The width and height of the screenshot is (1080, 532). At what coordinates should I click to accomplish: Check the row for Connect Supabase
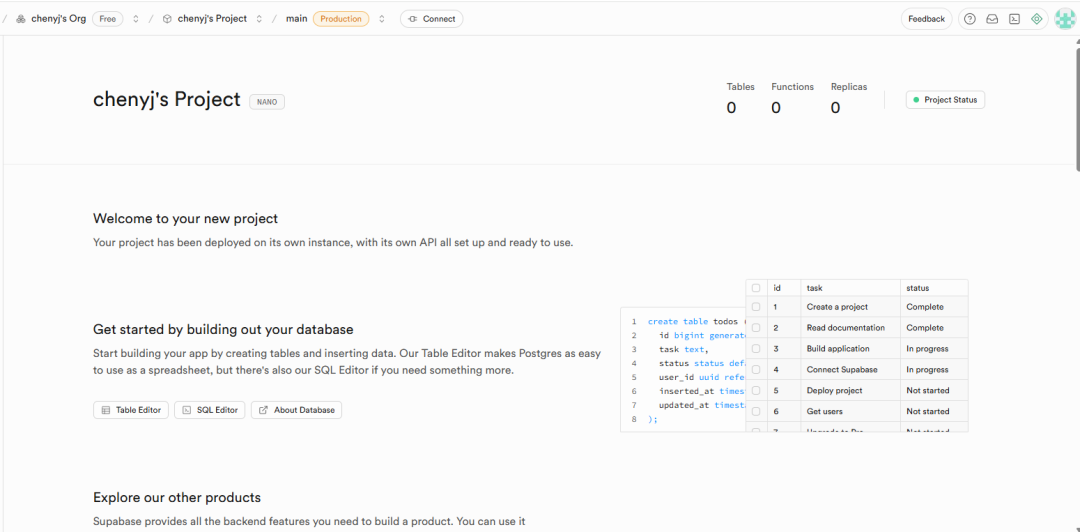(756, 369)
